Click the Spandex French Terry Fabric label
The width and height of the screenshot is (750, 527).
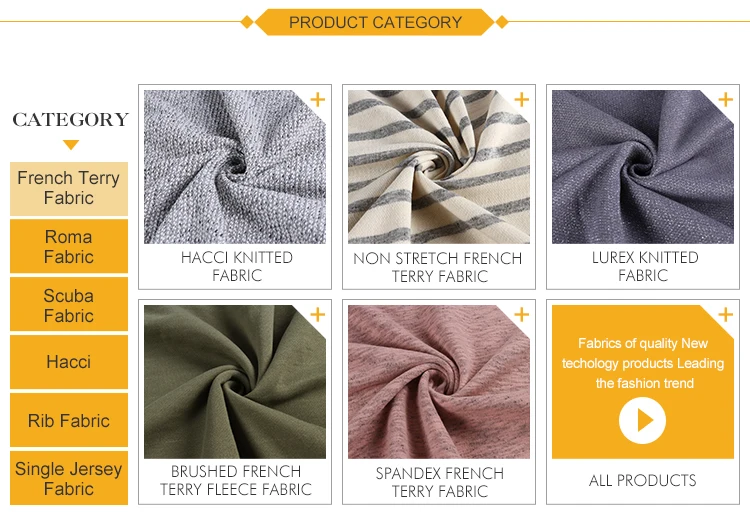pyautogui.click(x=440, y=482)
